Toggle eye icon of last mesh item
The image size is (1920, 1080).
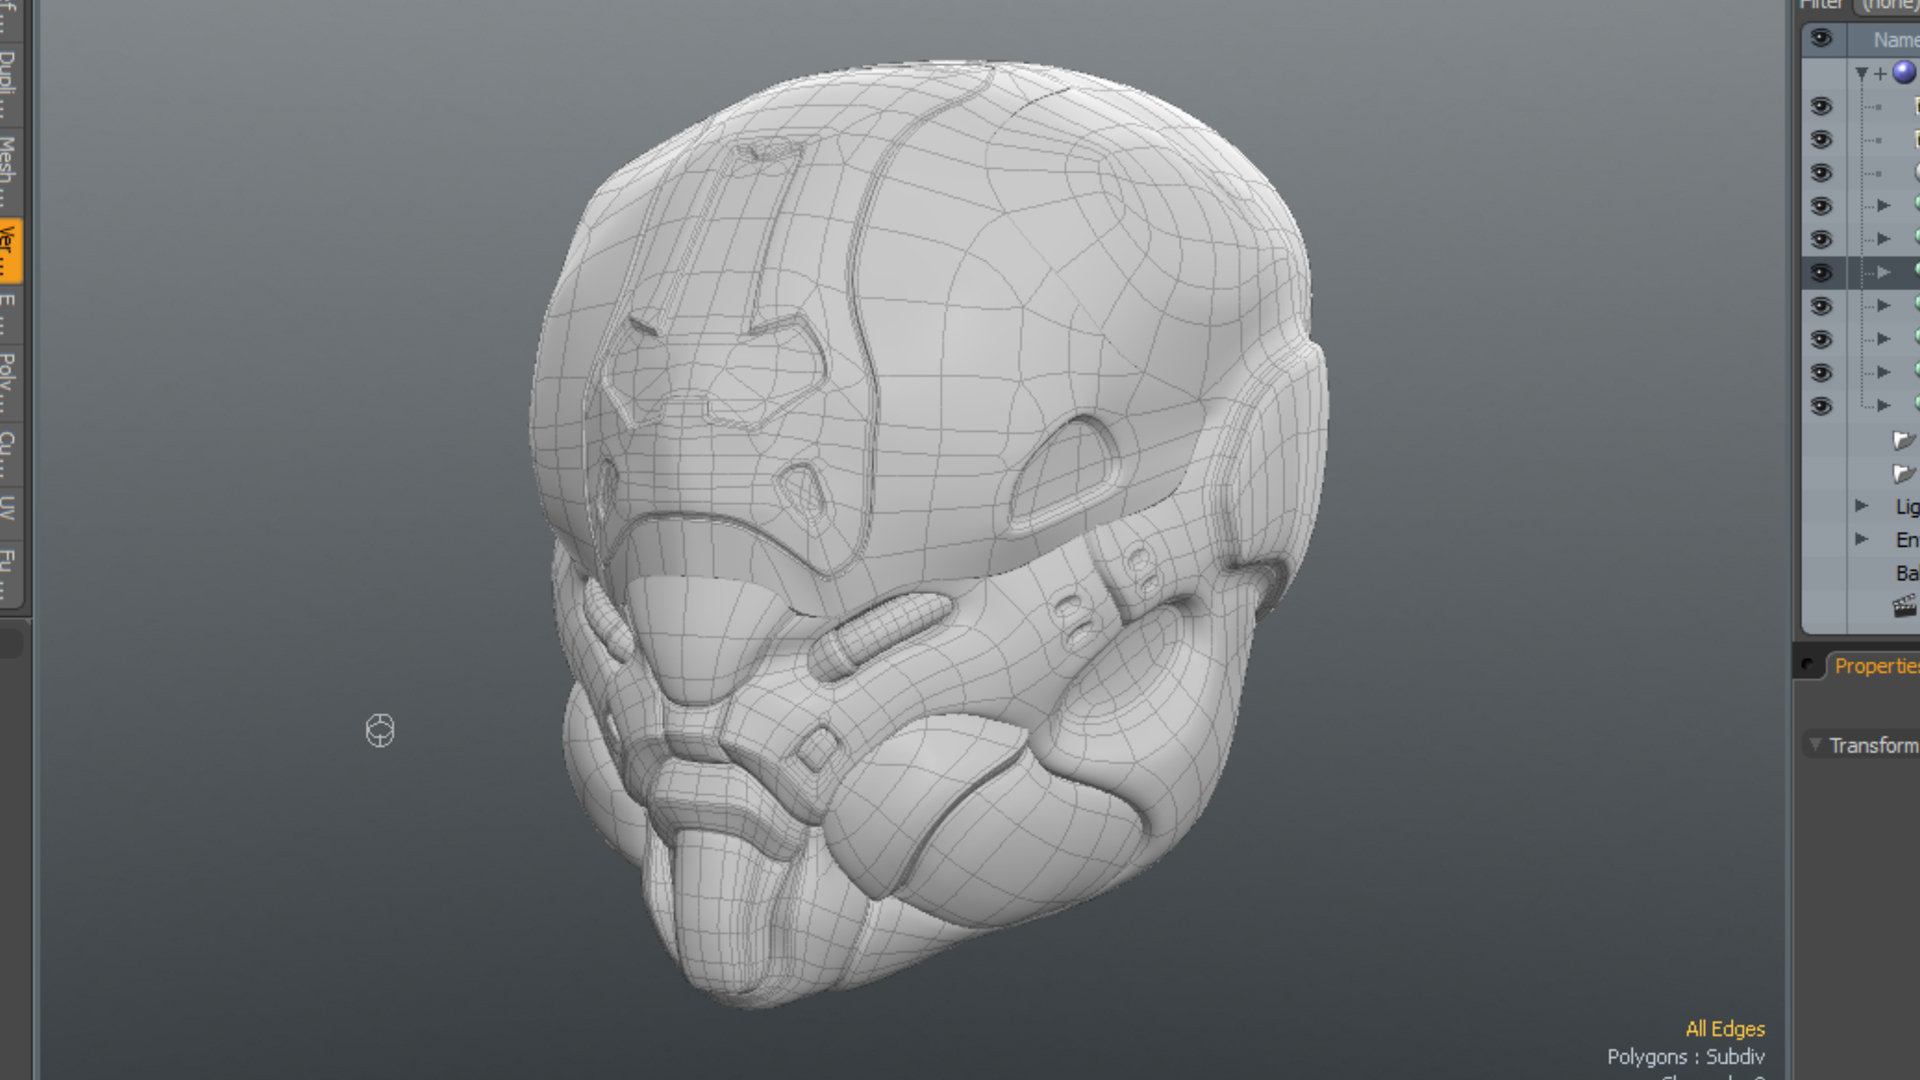click(1821, 406)
